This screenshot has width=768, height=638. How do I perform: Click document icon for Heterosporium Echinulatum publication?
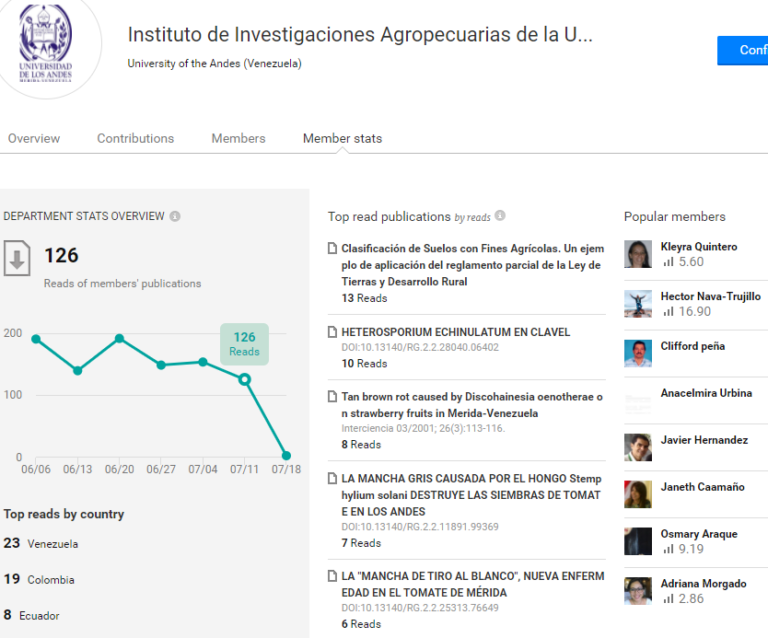click(333, 332)
